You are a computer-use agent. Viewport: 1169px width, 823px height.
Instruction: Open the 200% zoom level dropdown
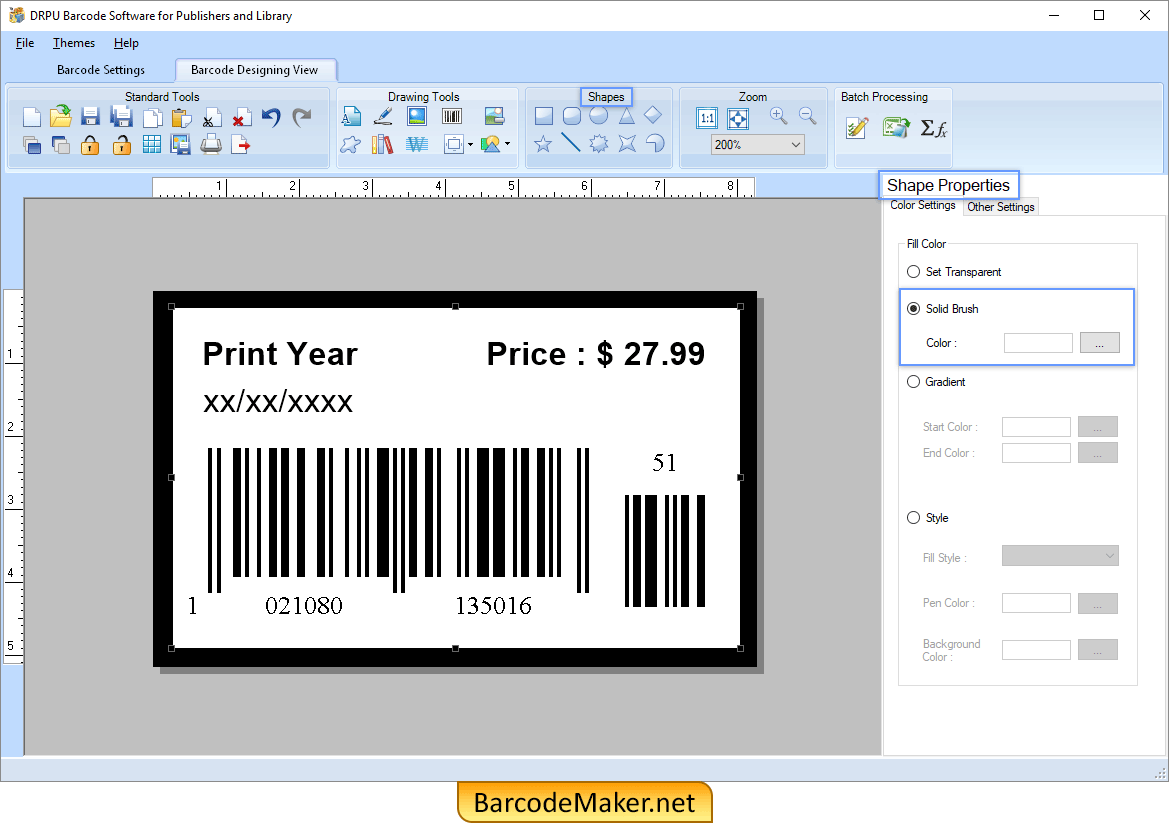(x=757, y=145)
